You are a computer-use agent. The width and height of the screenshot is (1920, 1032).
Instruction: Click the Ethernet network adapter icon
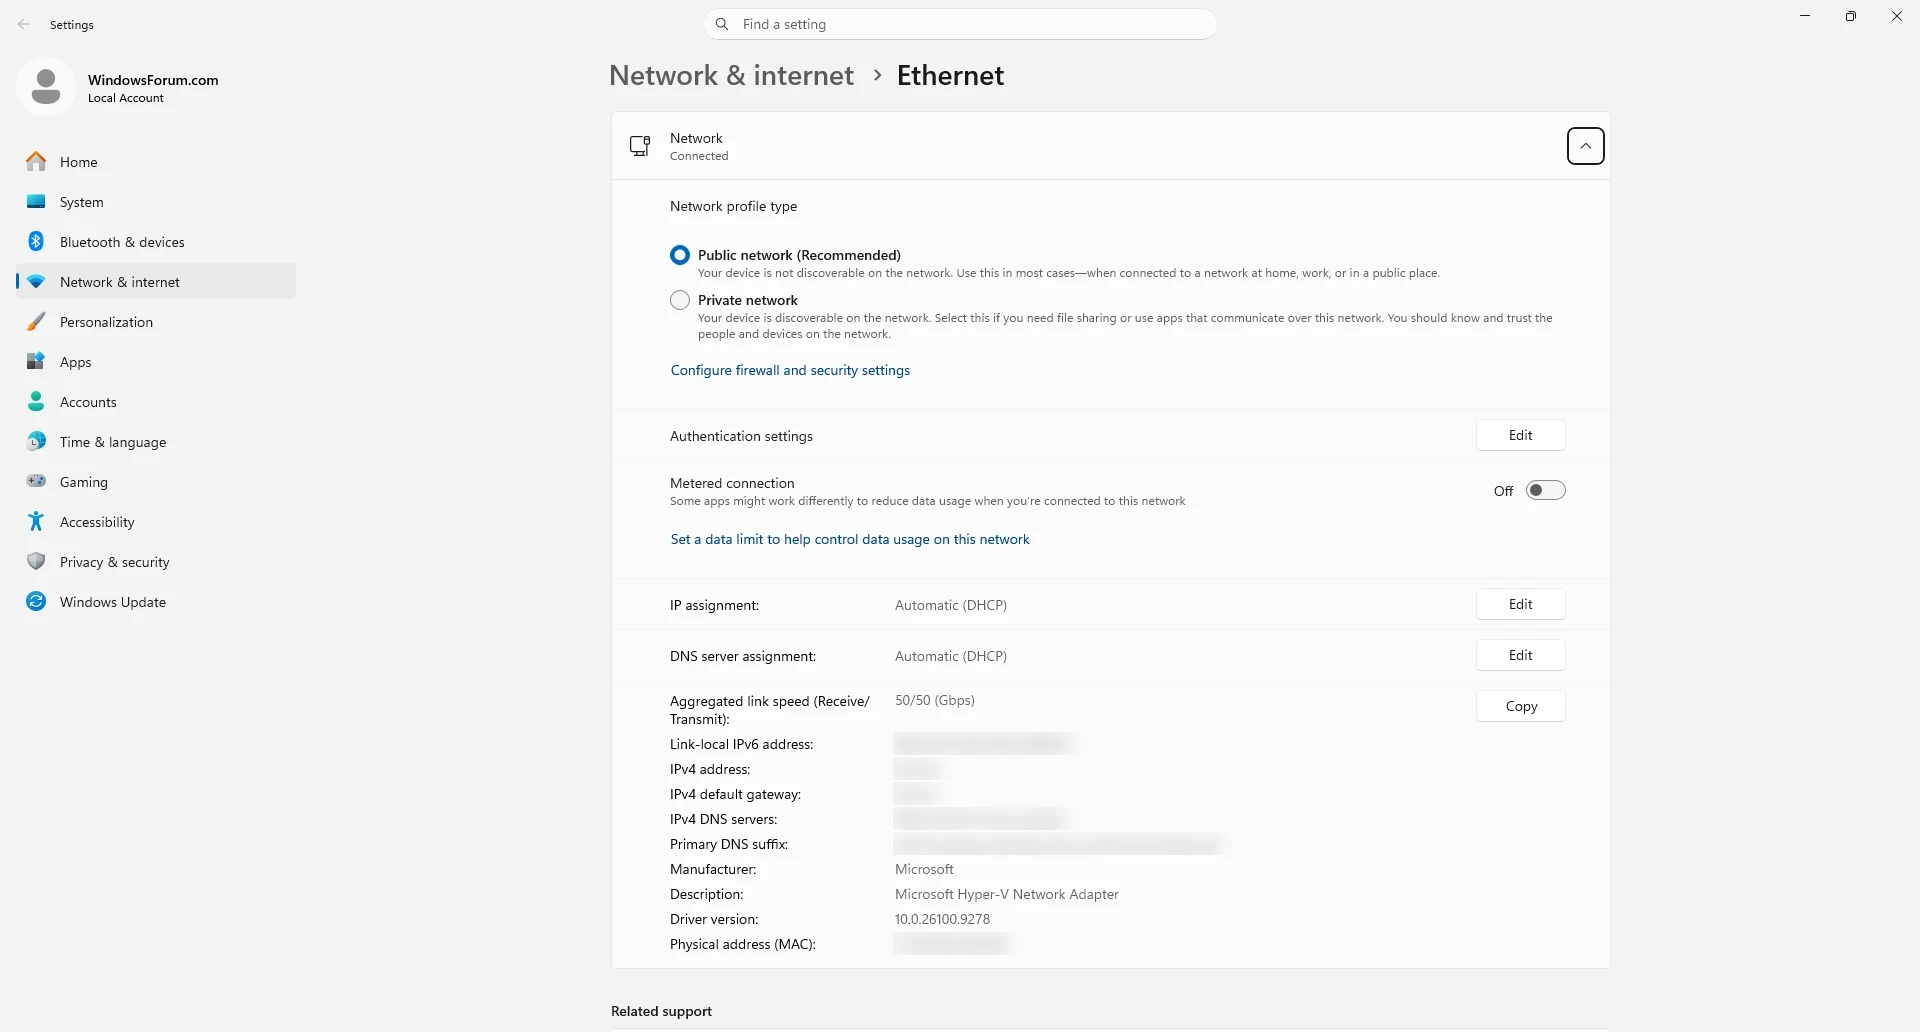pyautogui.click(x=640, y=146)
